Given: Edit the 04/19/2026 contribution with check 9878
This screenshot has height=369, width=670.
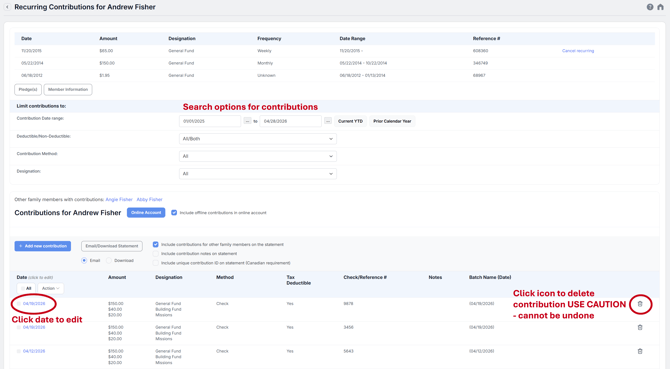Looking at the screenshot, I should pyautogui.click(x=34, y=304).
